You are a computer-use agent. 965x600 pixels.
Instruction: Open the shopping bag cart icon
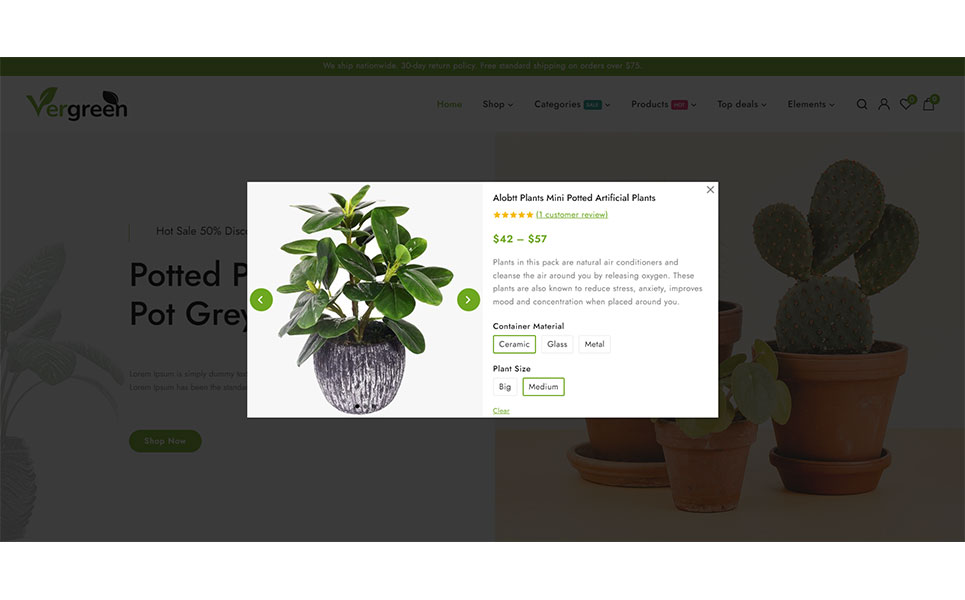pos(929,104)
